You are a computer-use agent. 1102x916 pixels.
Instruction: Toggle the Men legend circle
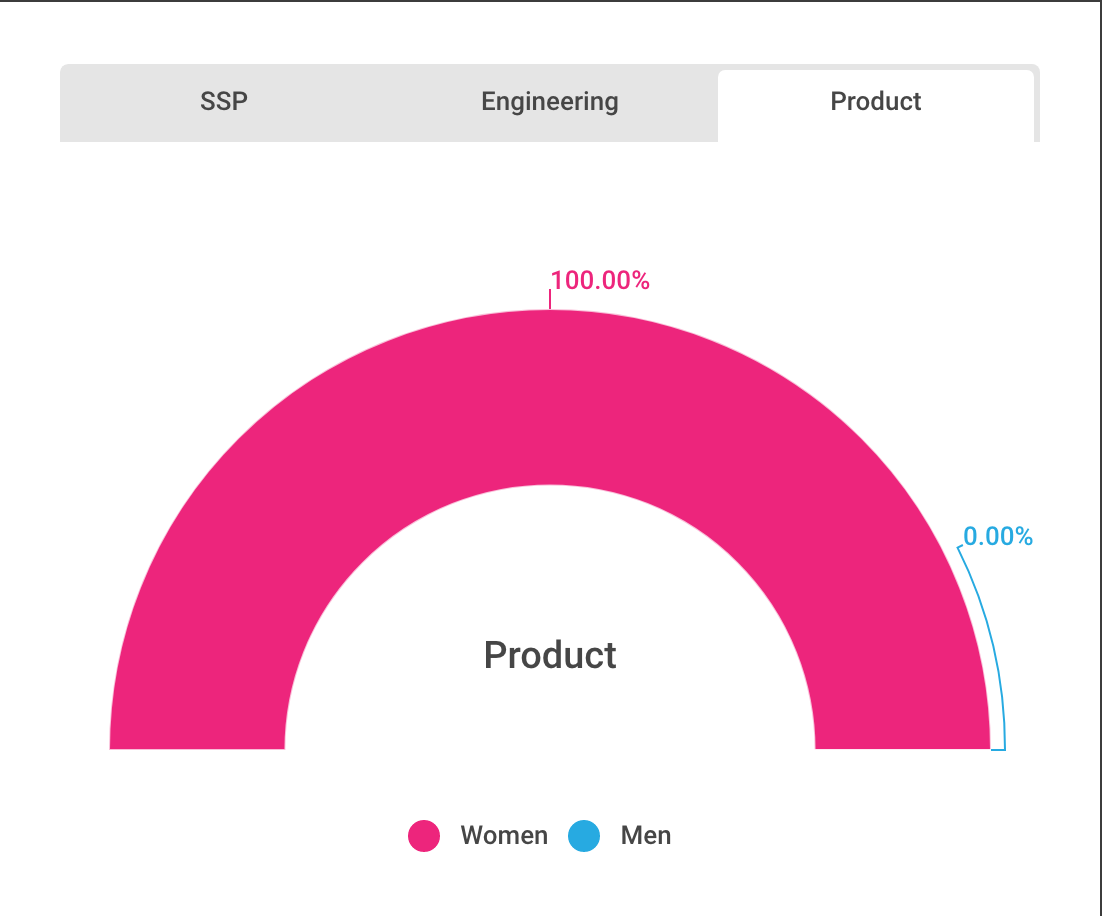[x=584, y=835]
